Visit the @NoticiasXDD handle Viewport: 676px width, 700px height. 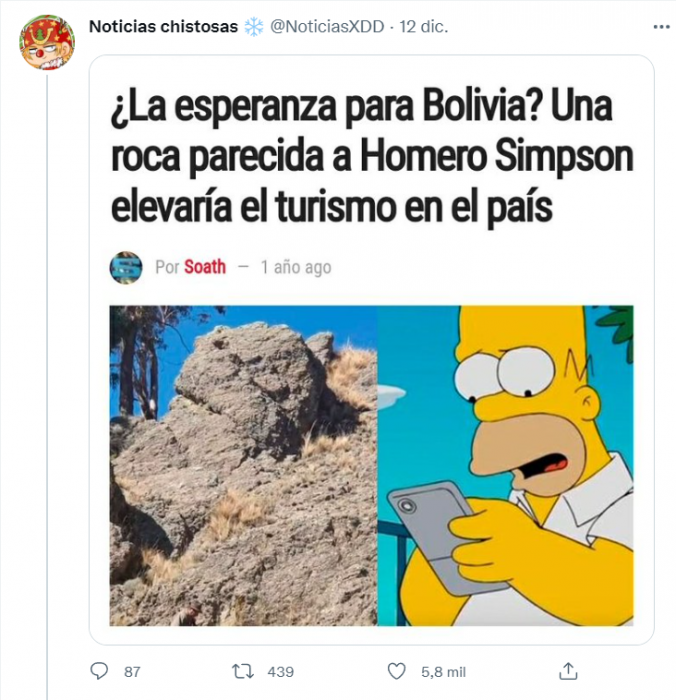pyautogui.click(x=327, y=27)
